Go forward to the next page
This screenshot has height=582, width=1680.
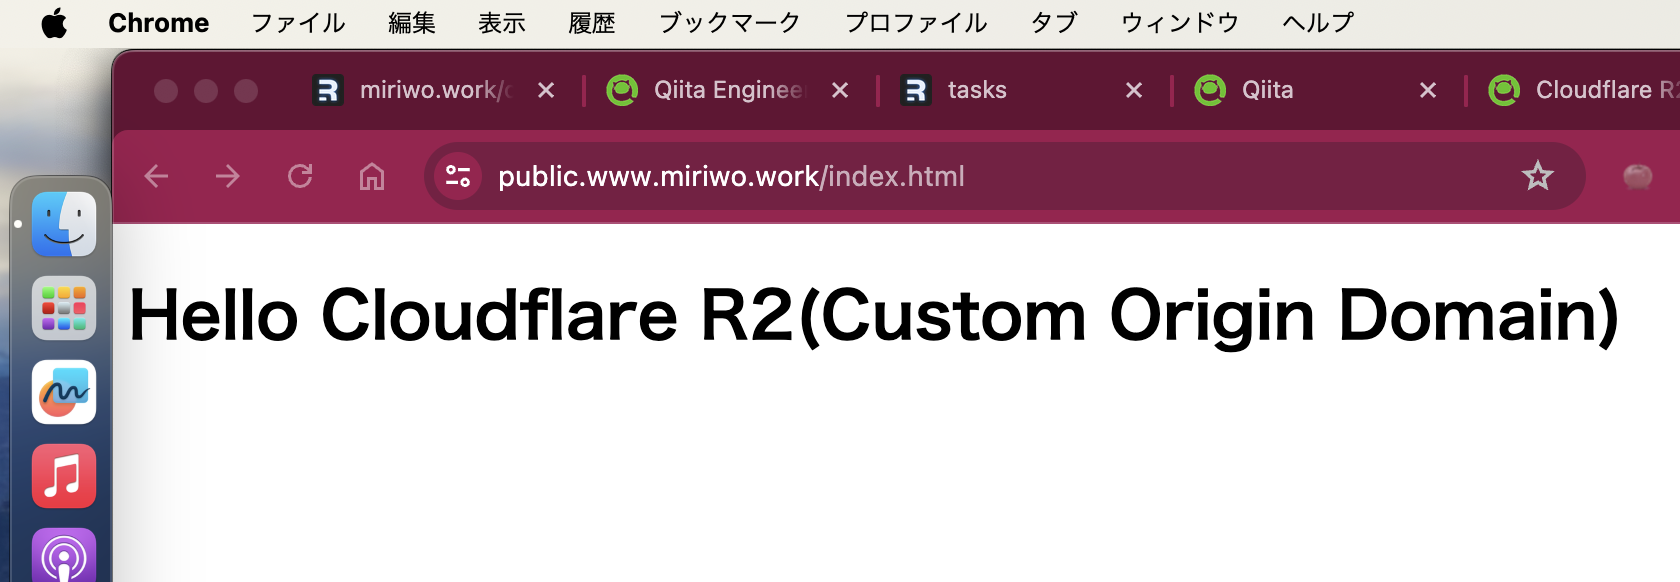point(228,177)
